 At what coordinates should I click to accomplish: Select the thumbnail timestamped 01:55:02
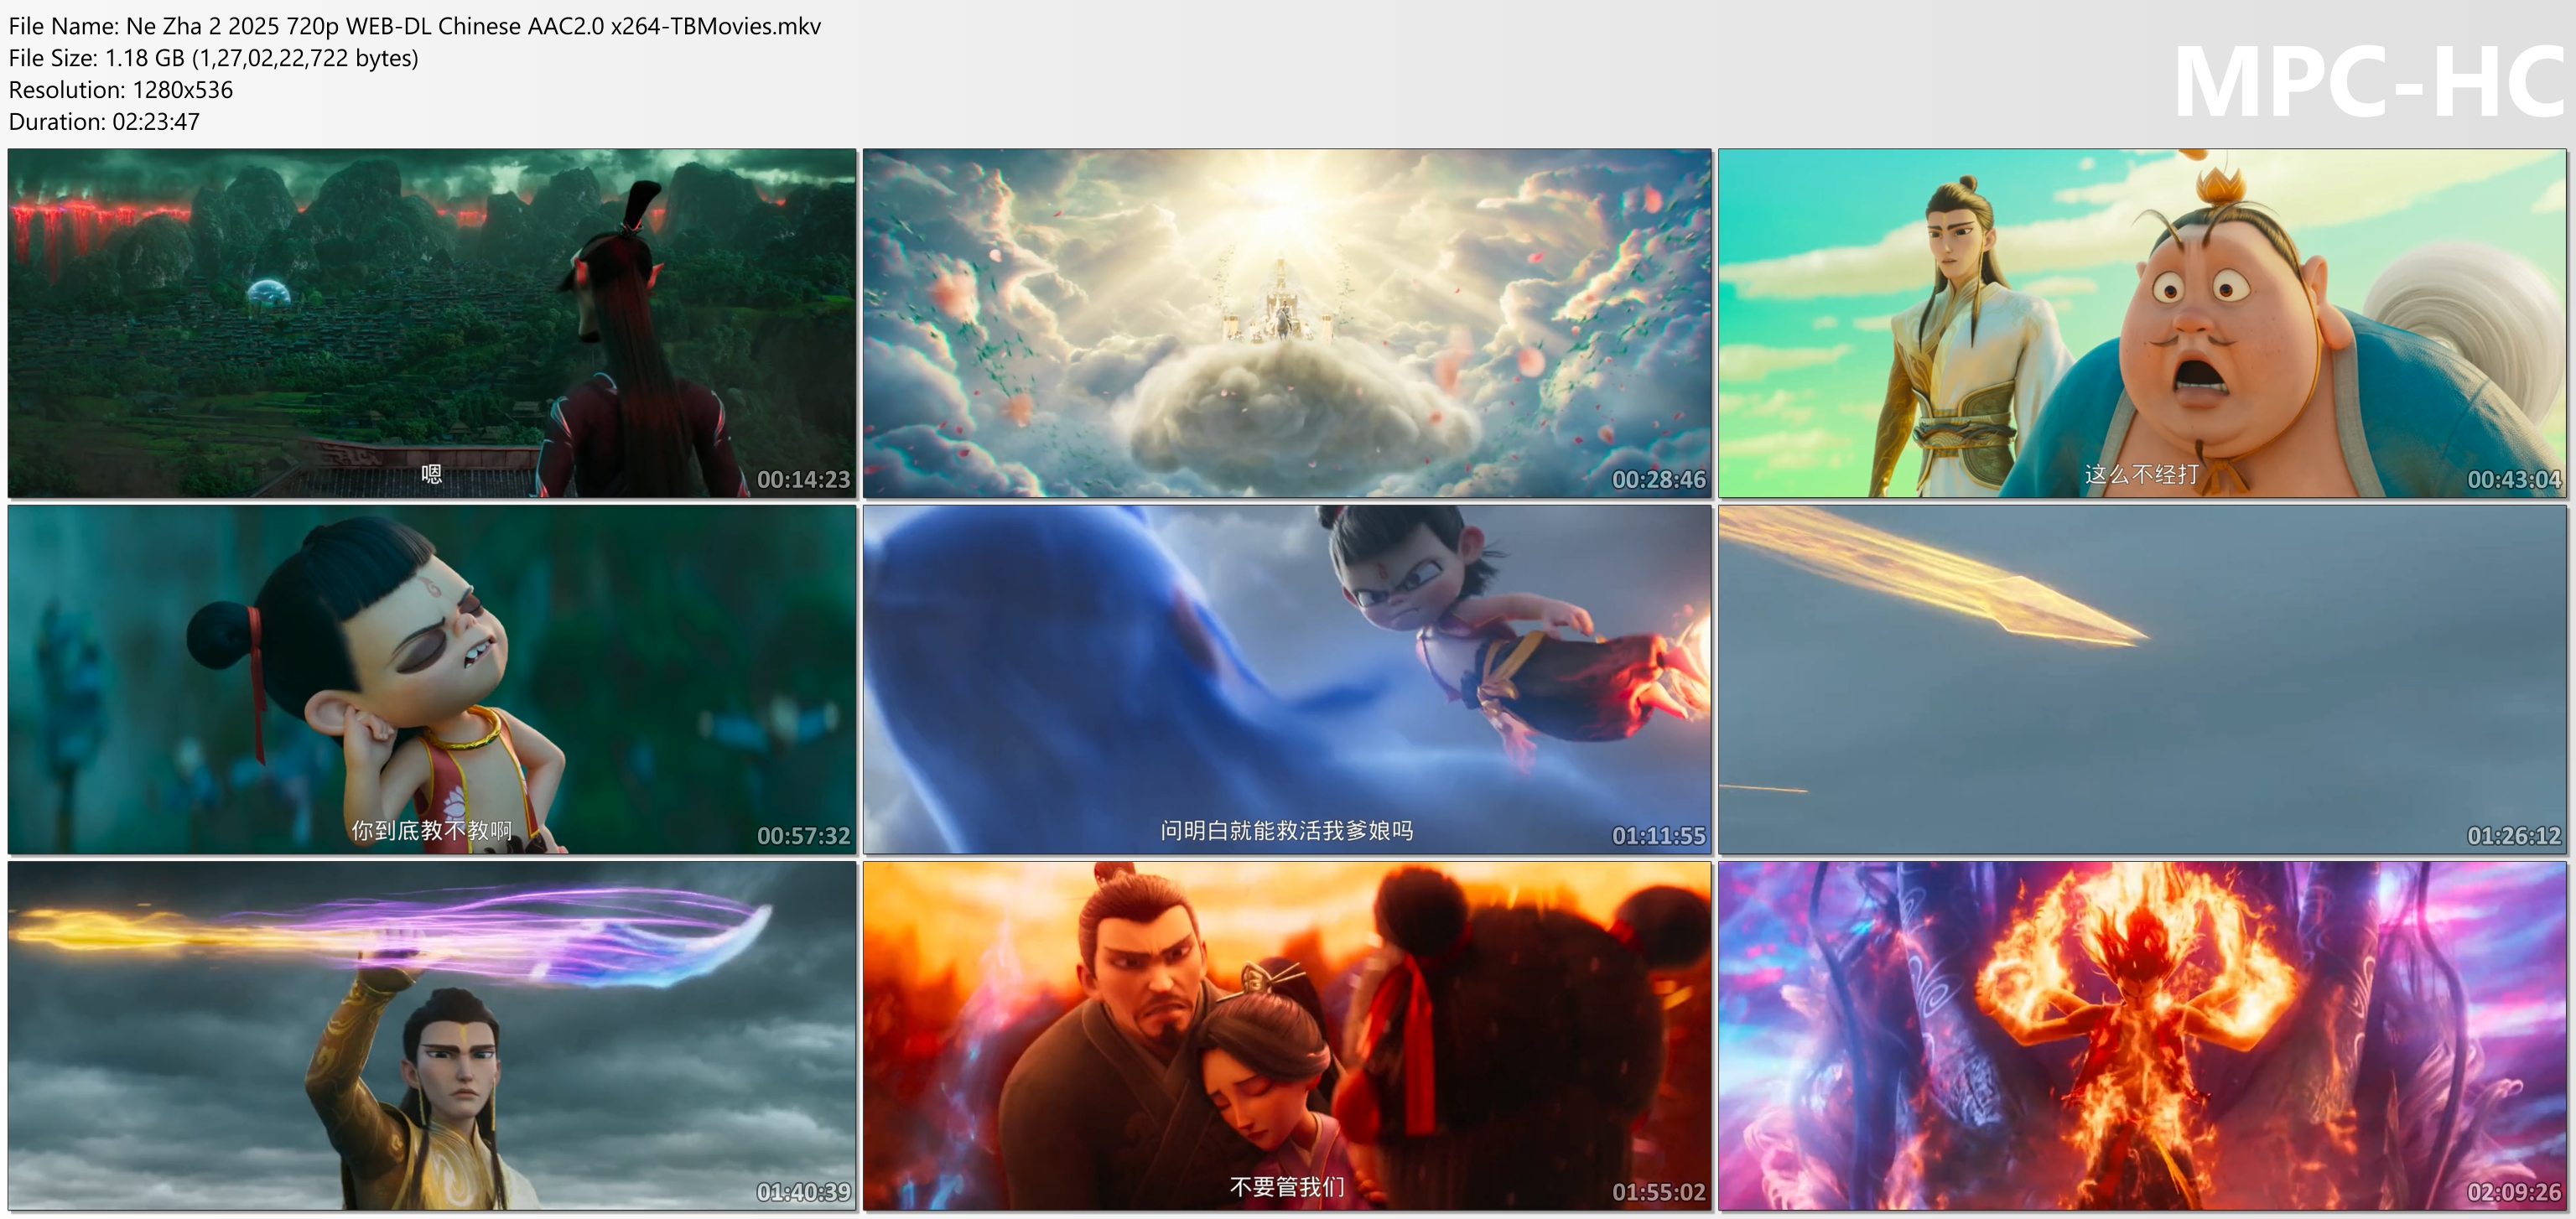click(x=1287, y=1036)
